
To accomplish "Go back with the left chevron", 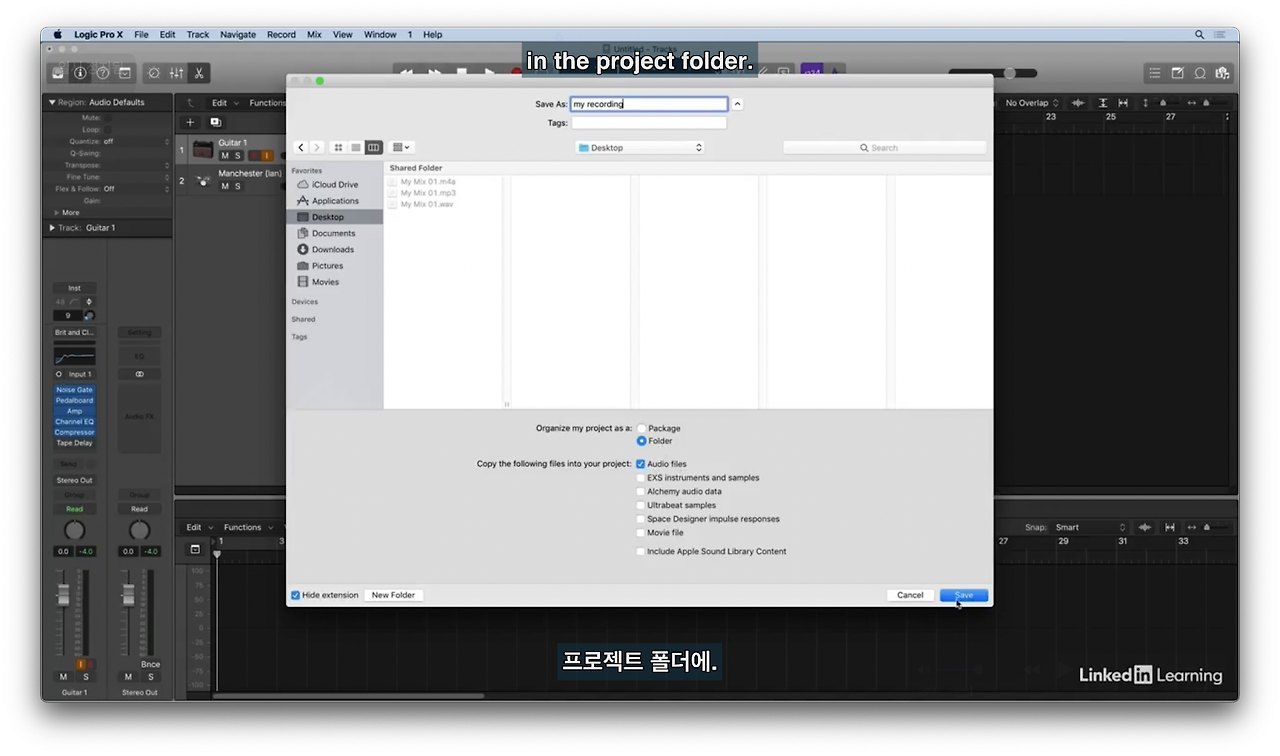I will point(301,147).
